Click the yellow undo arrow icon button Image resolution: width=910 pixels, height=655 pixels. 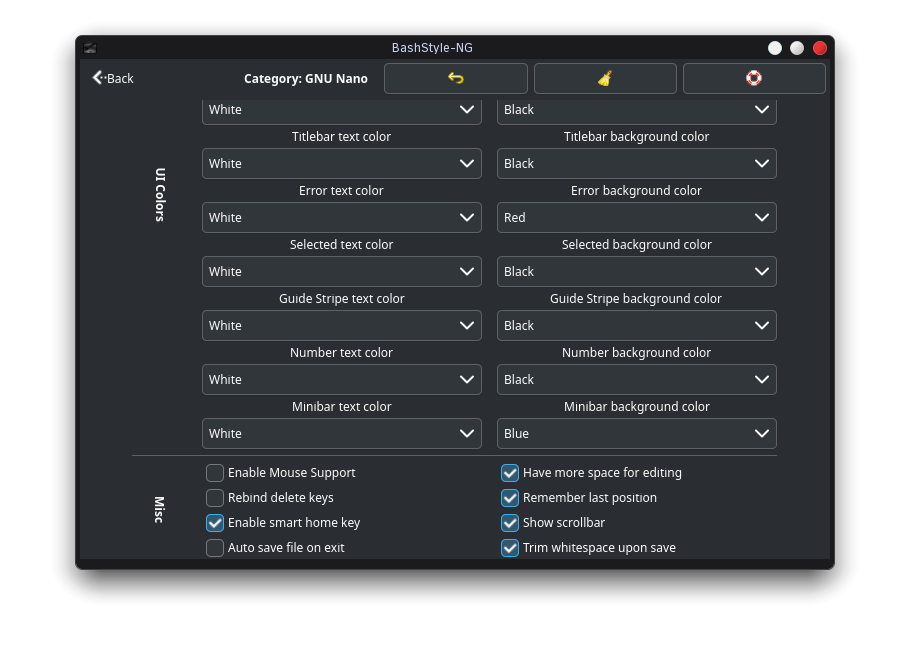456,78
